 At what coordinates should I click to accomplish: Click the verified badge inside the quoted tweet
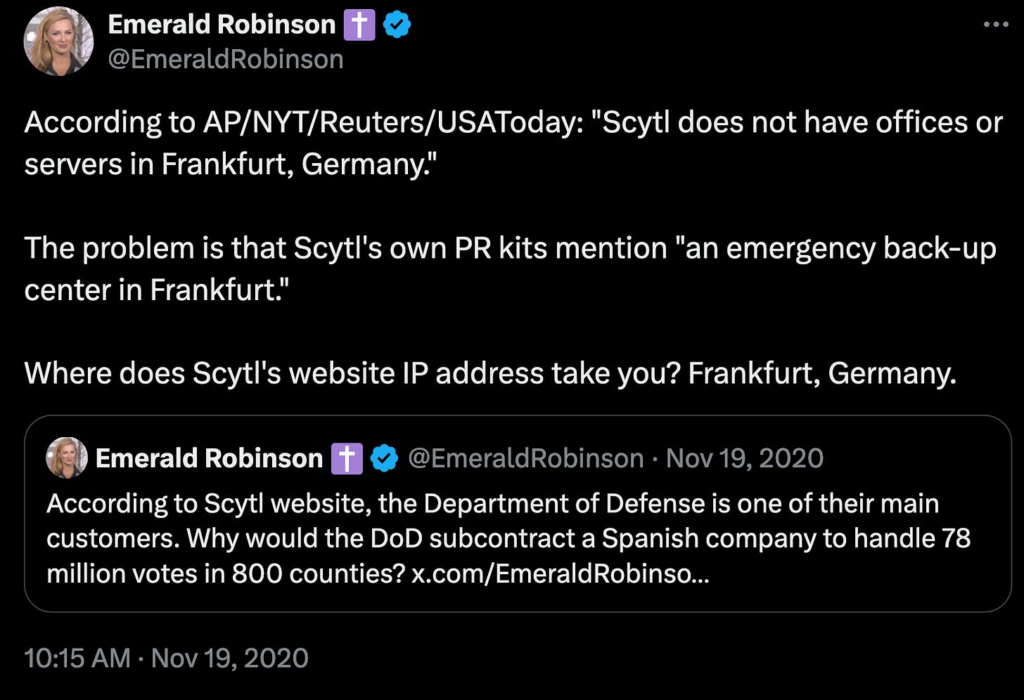pos(383,459)
